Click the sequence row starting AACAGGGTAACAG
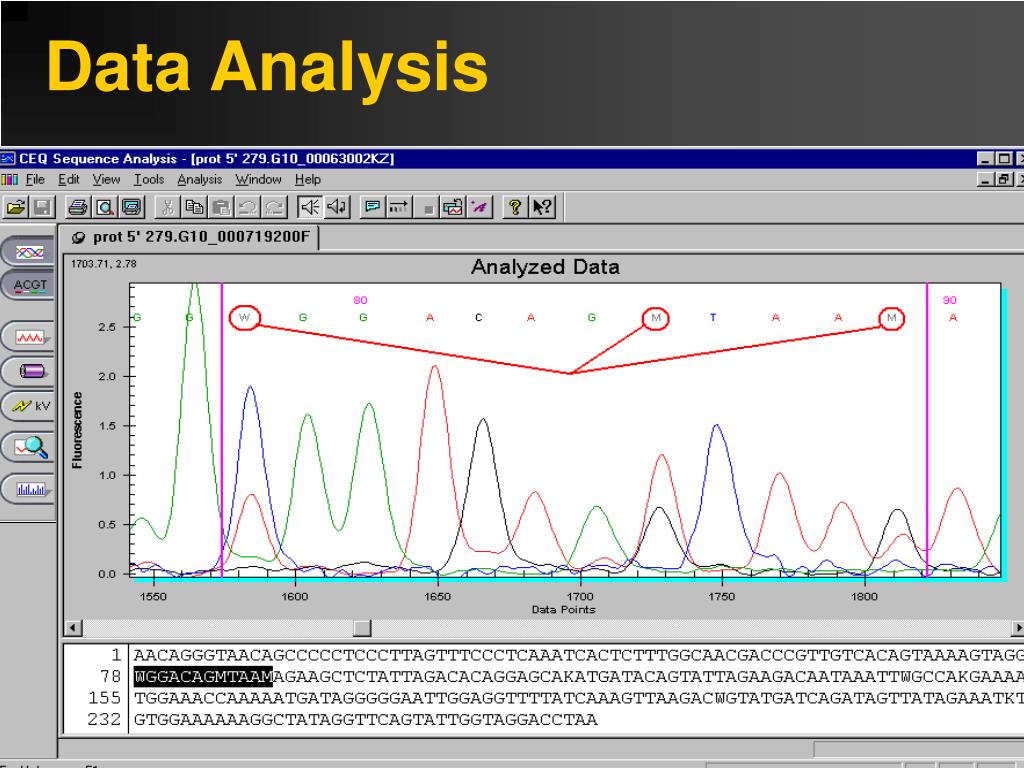The width and height of the screenshot is (1024, 768). pos(577,655)
